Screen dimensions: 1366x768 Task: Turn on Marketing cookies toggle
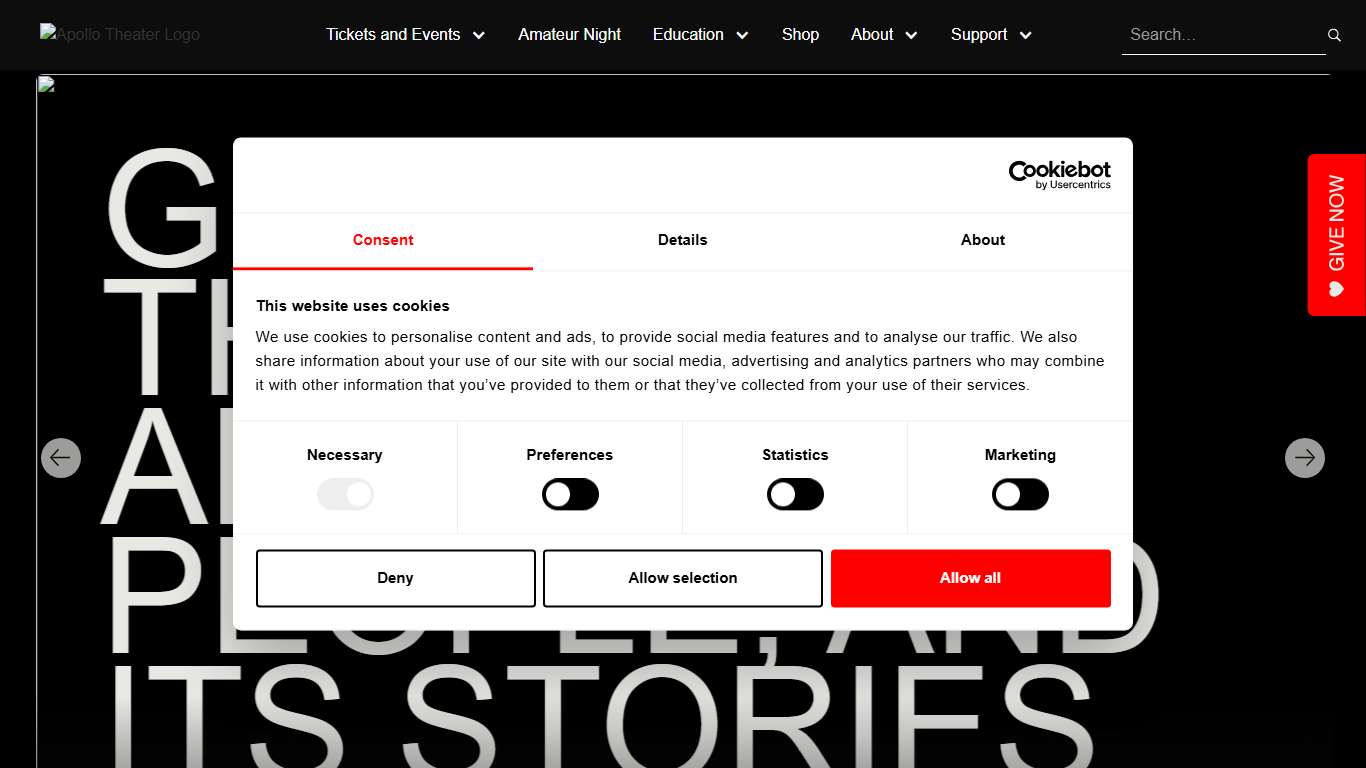pos(1020,494)
